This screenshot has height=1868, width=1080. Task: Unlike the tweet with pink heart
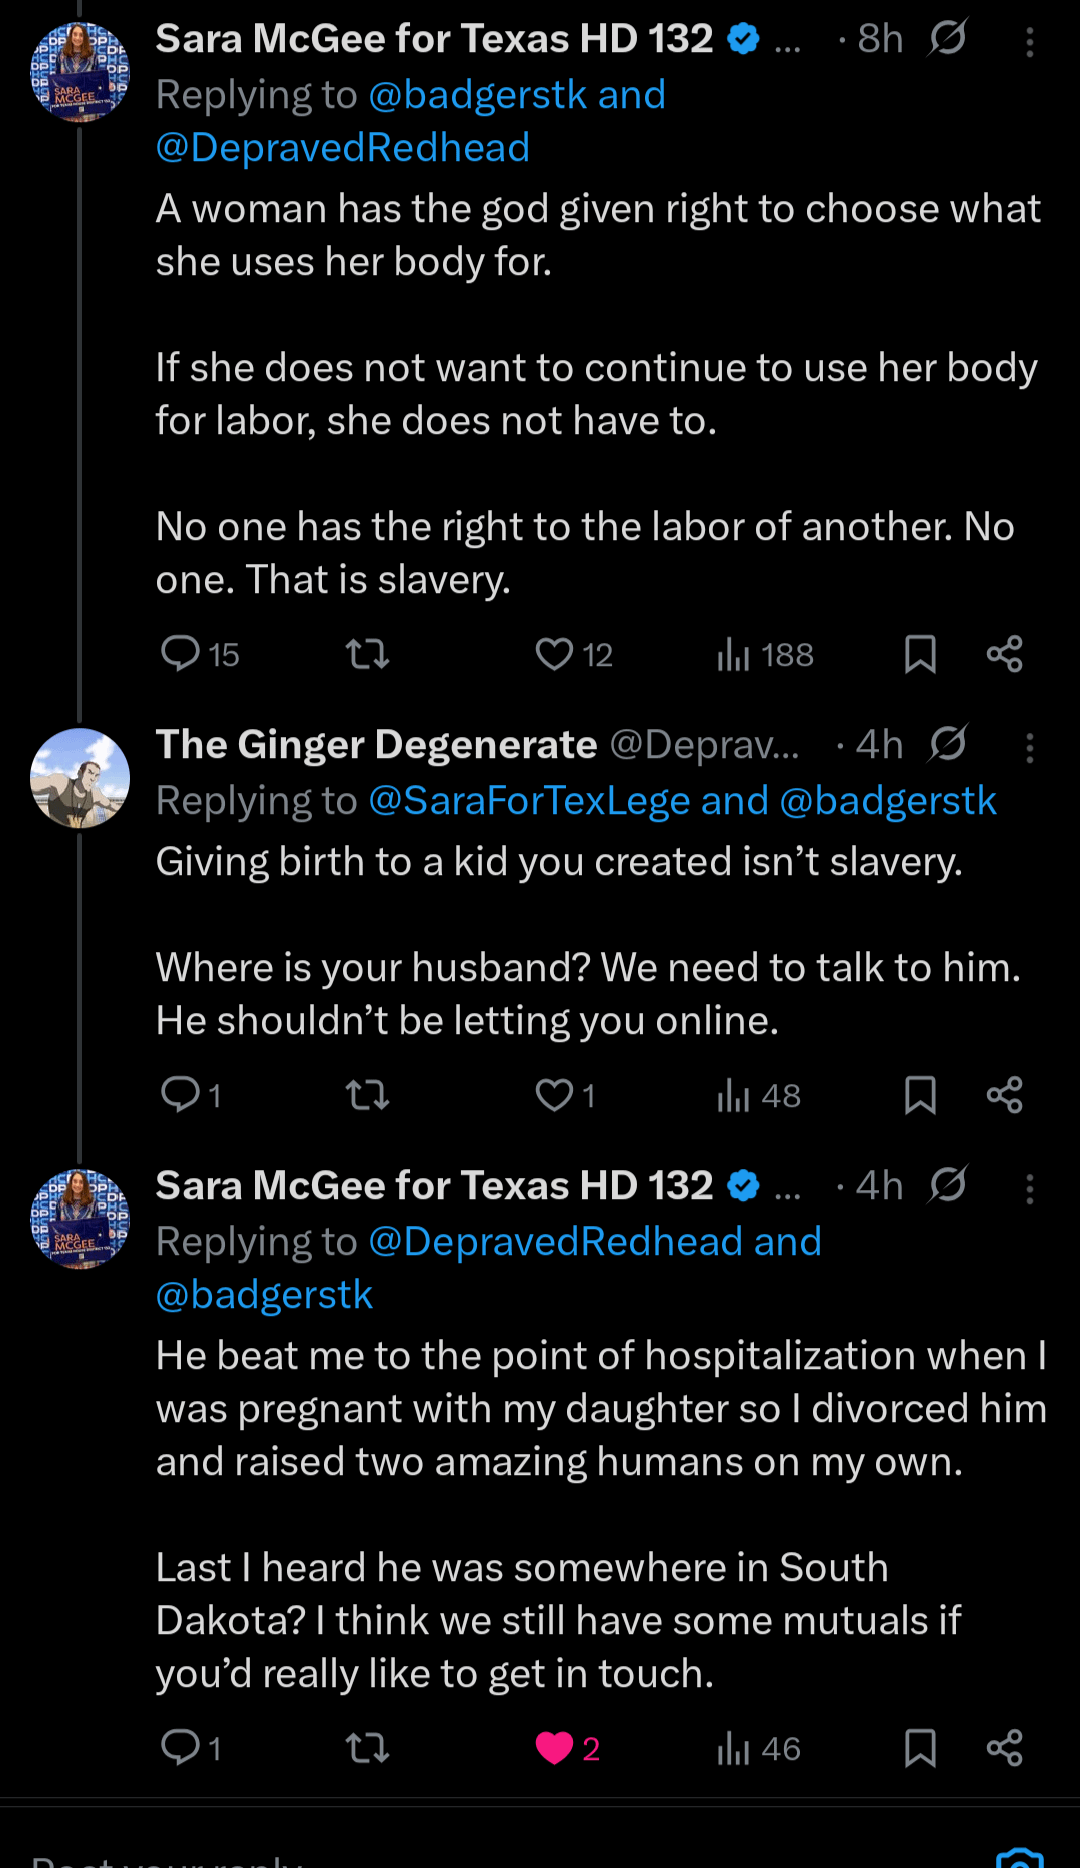click(554, 1748)
